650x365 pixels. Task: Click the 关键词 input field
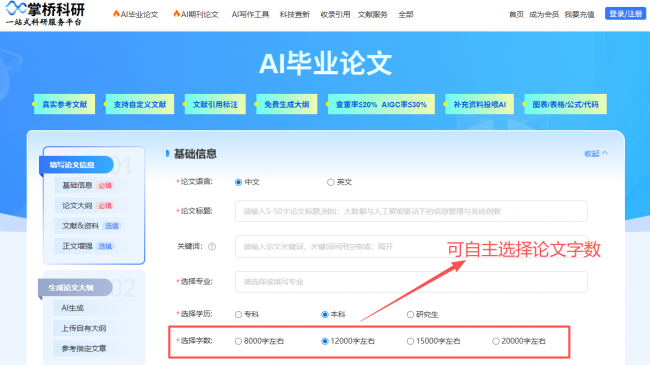(411, 246)
